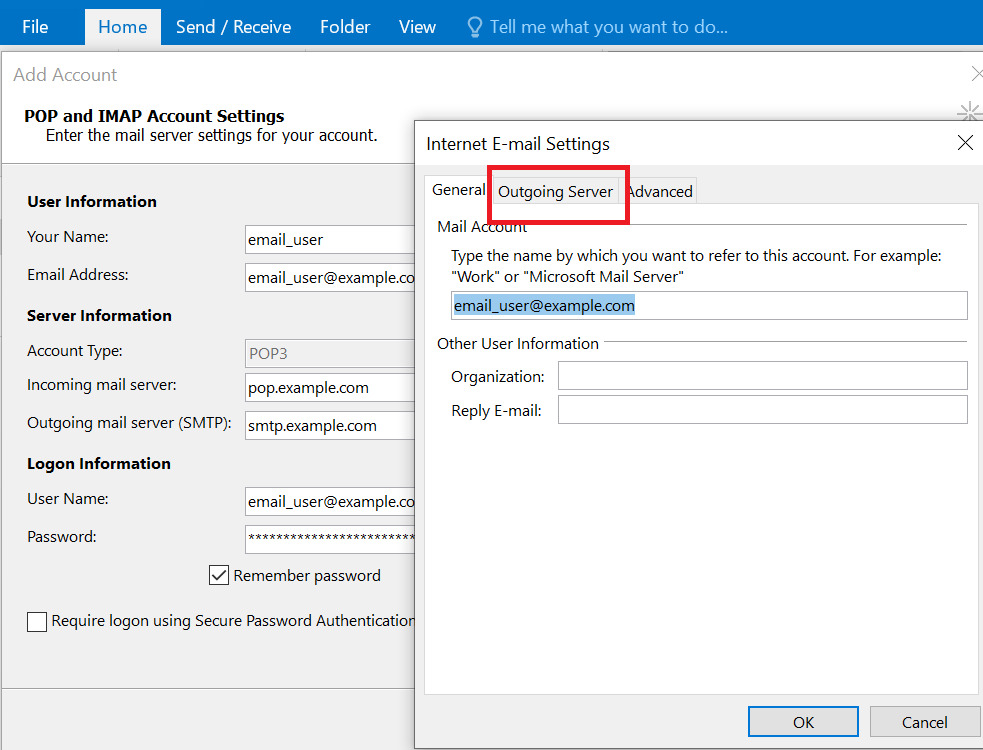The width and height of the screenshot is (983, 750).
Task: Open the Advanced tab
Action: [x=661, y=191]
